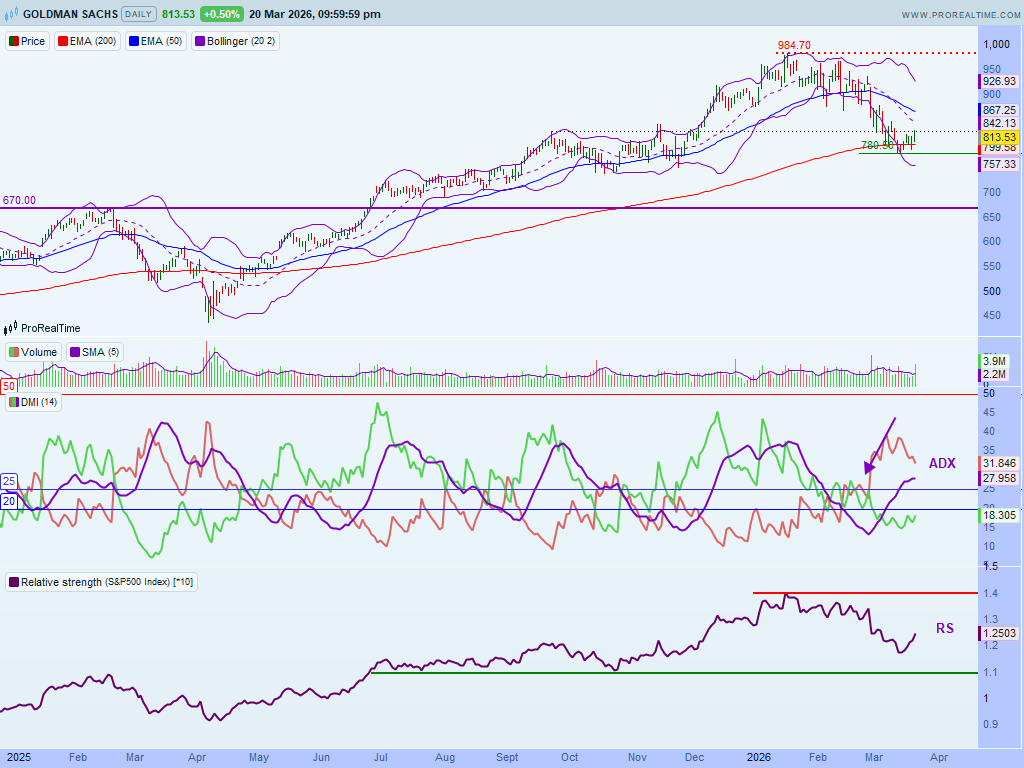Select the SMA (5) legend label
The width and height of the screenshot is (1024, 768).
96,352
